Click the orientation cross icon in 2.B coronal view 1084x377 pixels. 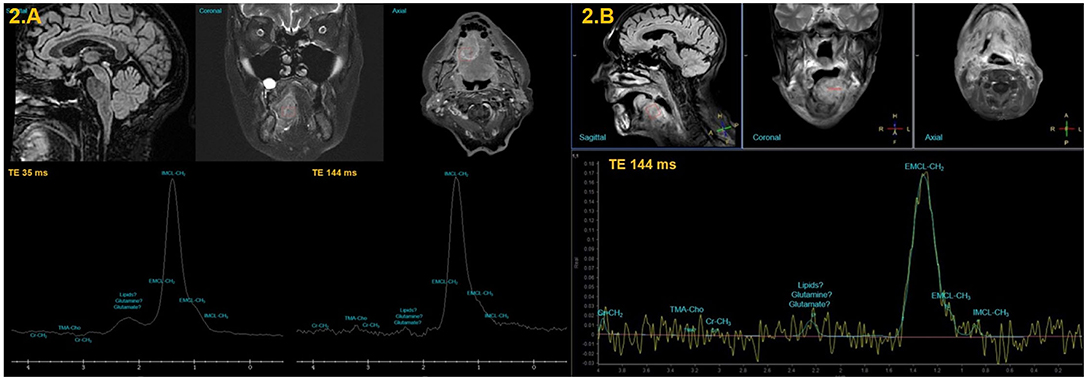pos(895,129)
